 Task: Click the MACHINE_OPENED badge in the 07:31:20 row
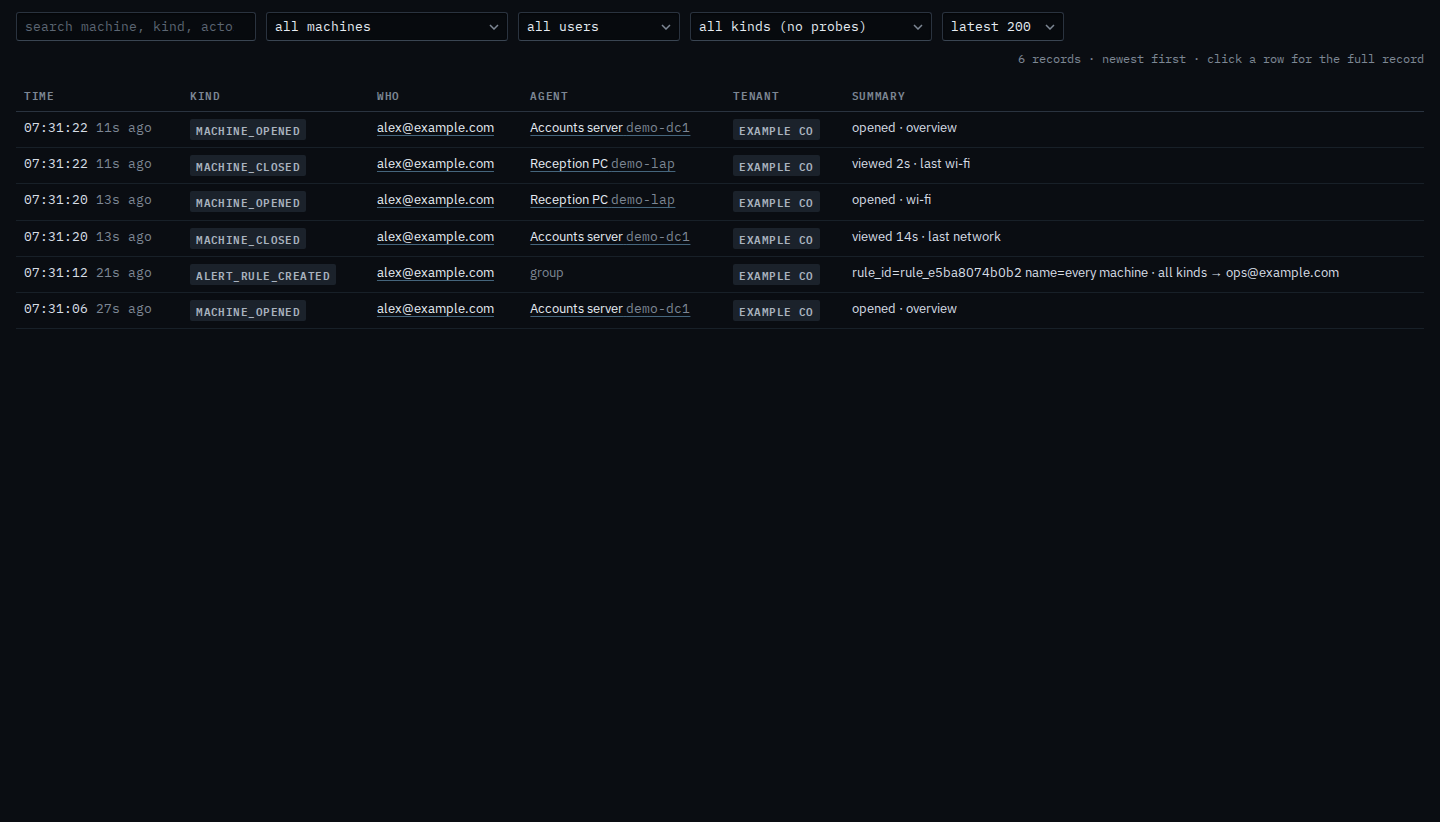point(248,202)
